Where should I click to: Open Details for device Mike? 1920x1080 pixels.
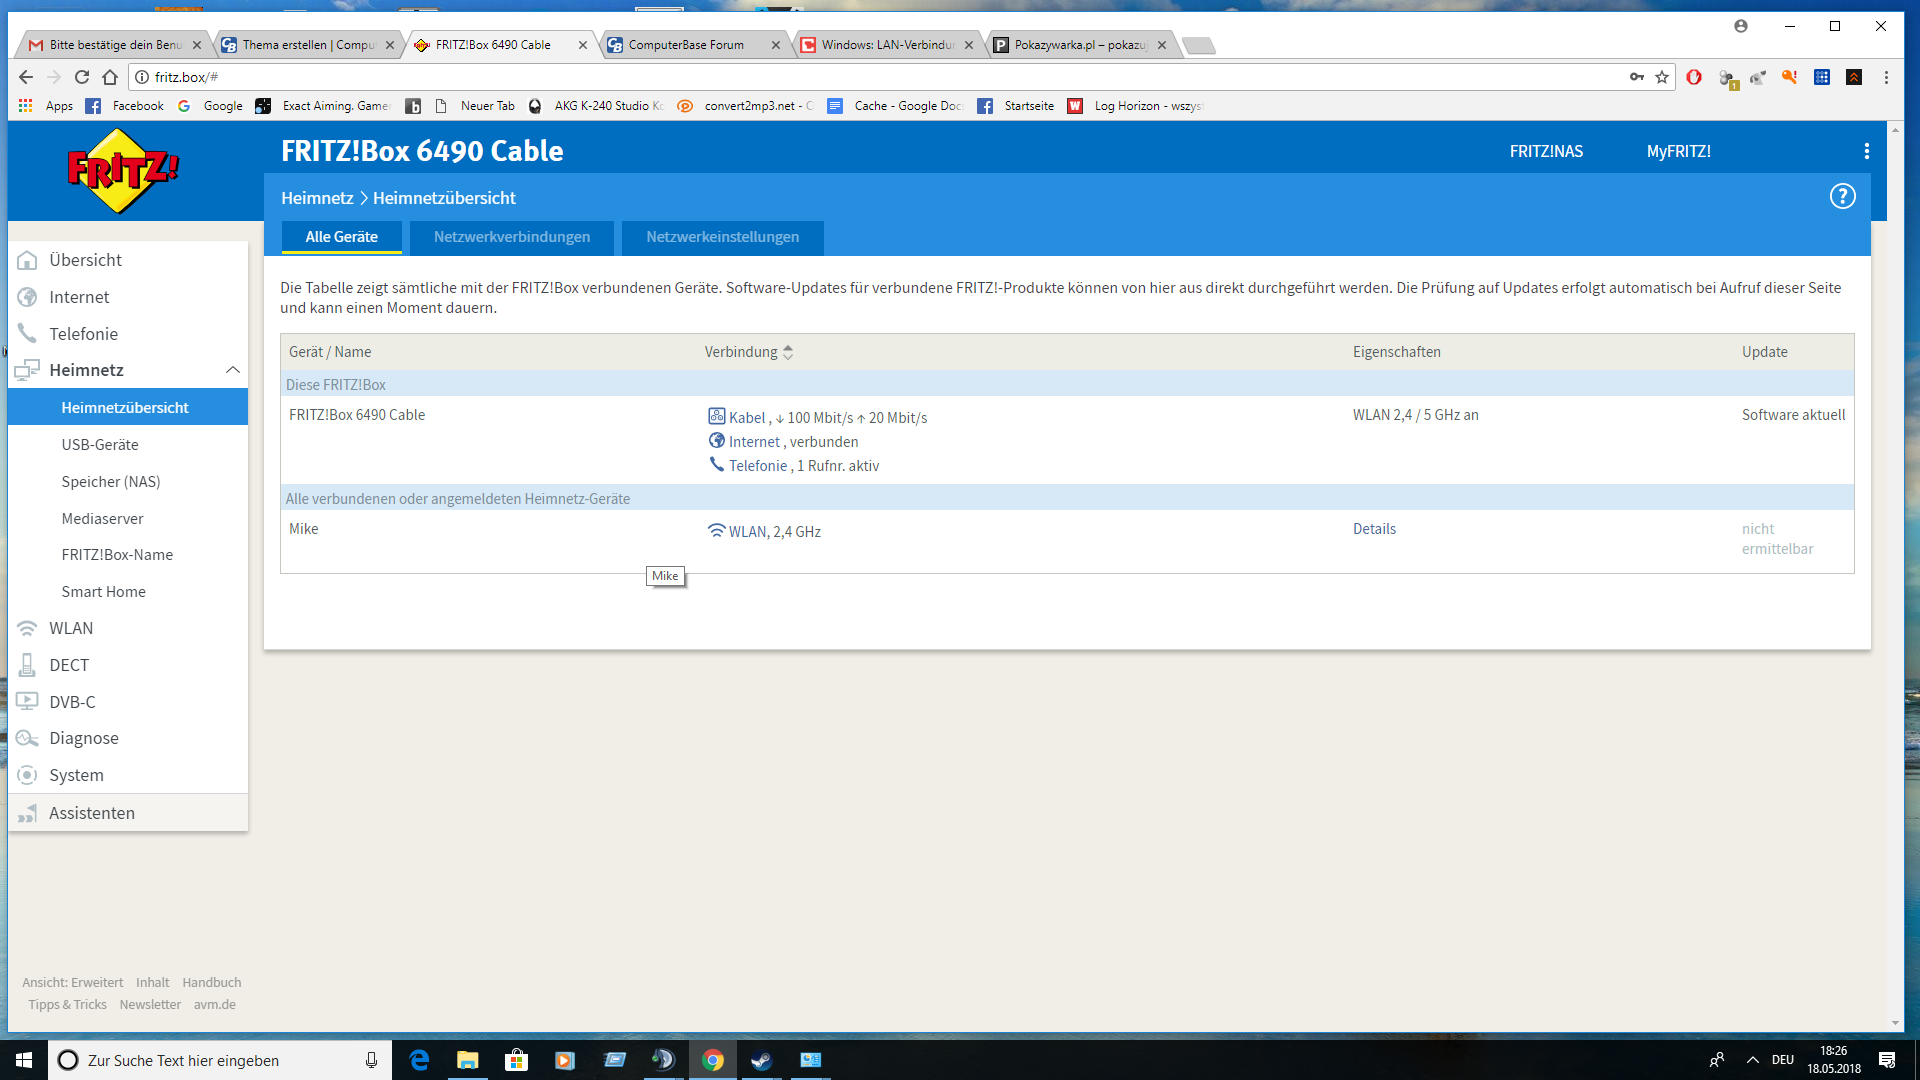[1374, 529]
